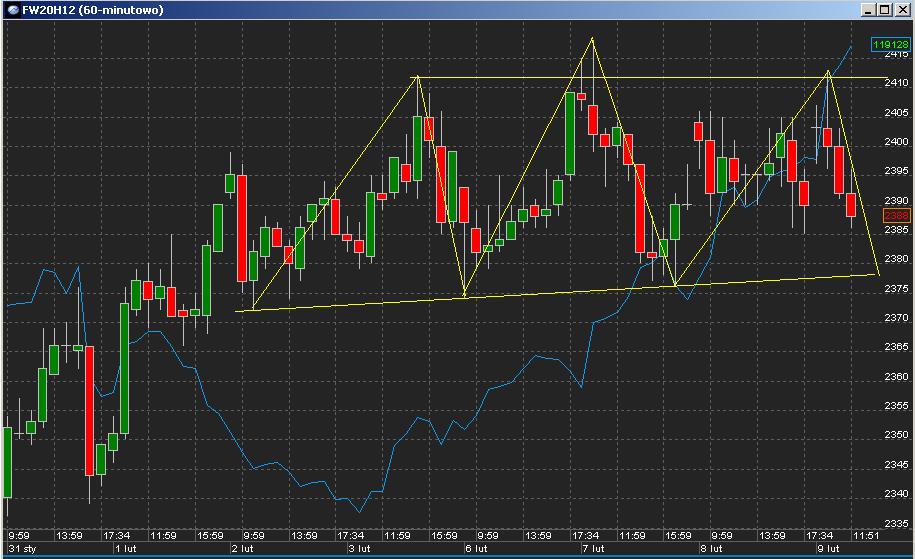The height and width of the screenshot is (559, 915).
Task: Click the 11:51 time axis label
Action: tap(865, 535)
